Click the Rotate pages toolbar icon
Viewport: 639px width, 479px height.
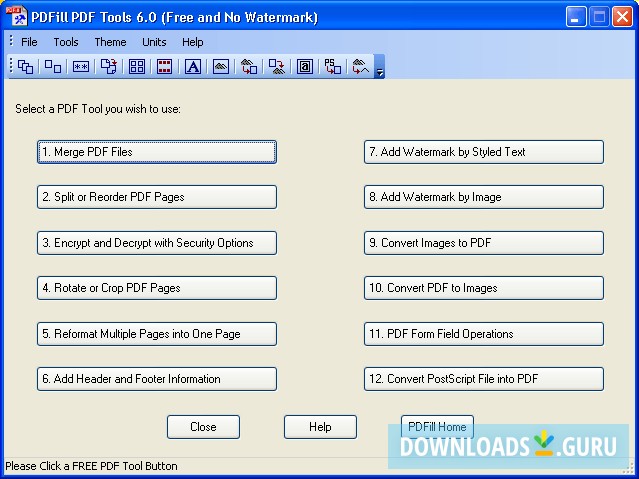109,66
